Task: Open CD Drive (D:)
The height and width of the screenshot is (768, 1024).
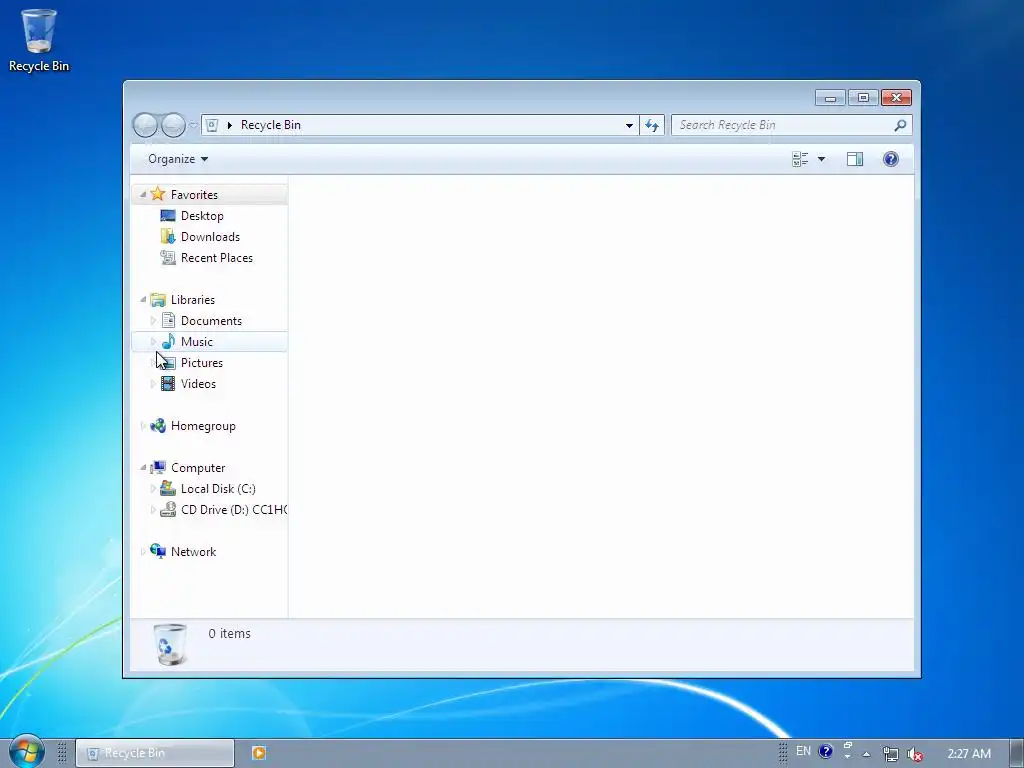Action: (x=234, y=509)
